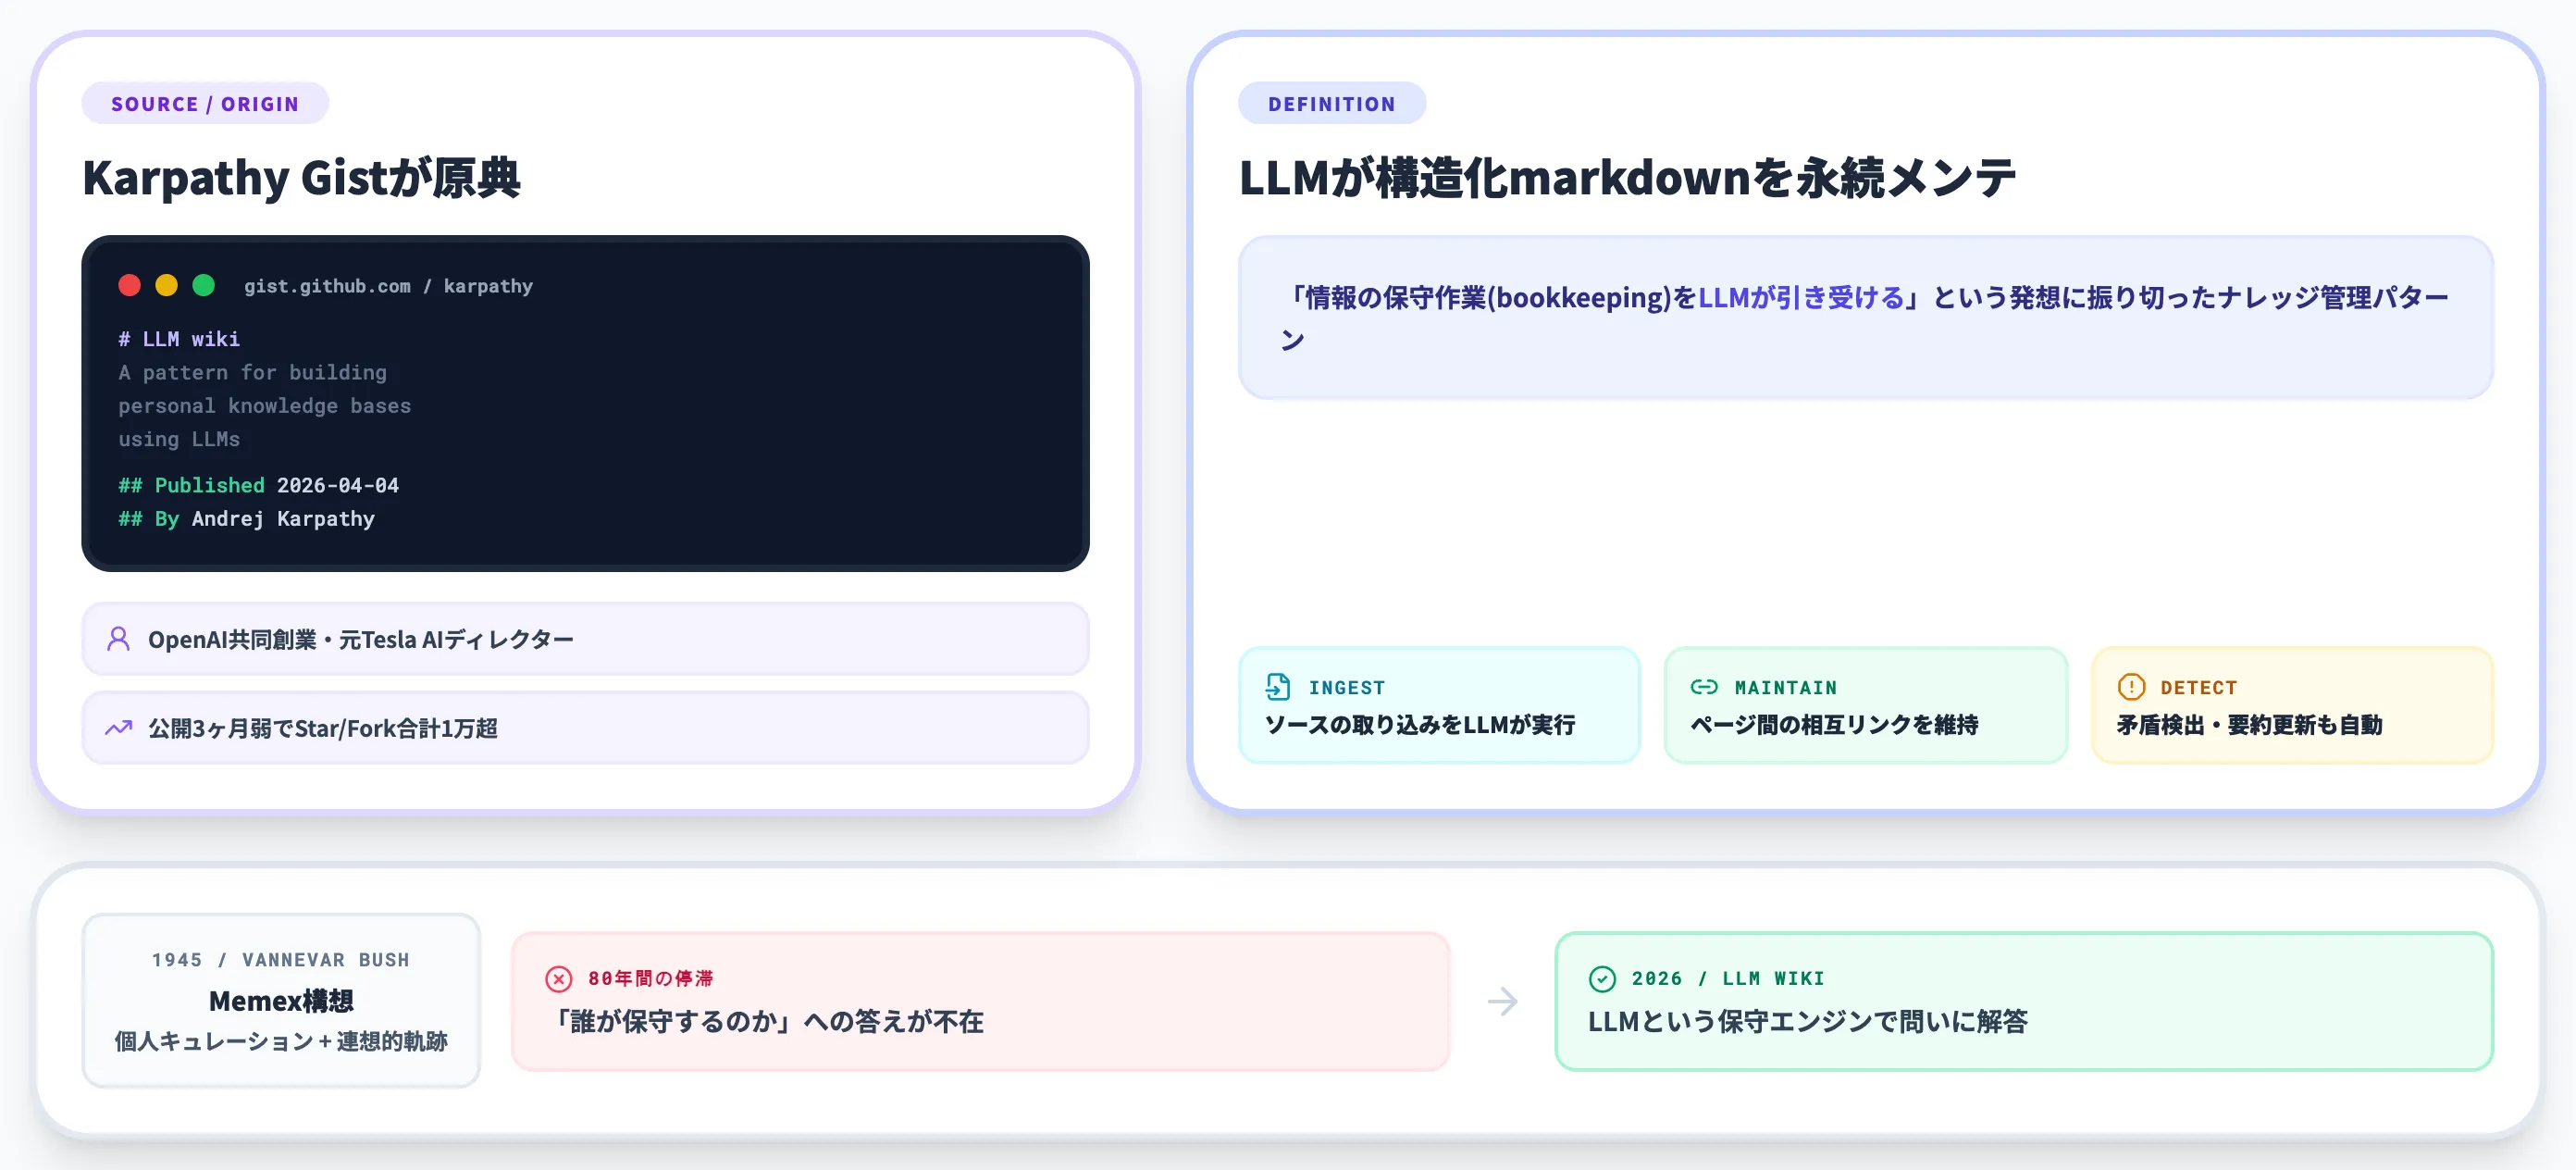Click the 80年間の停滞 pink card

pos(980,1001)
